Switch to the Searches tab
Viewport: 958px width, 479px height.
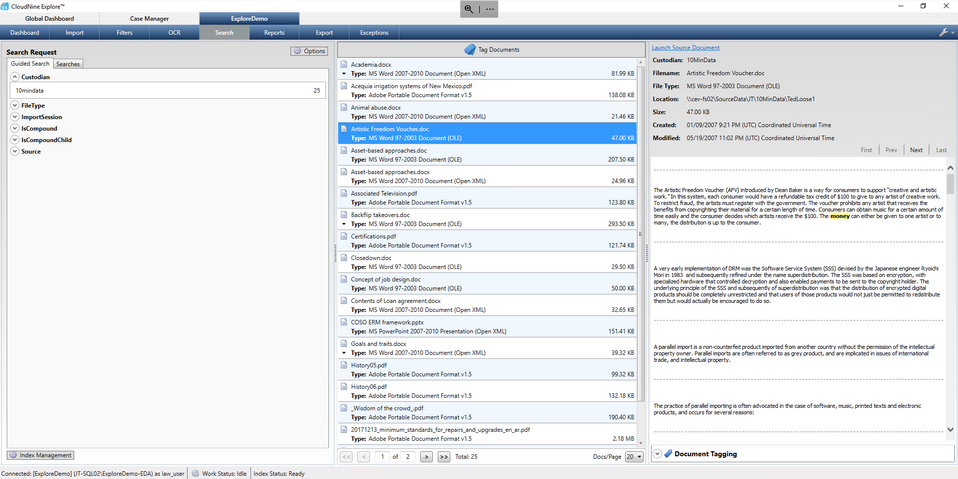[x=68, y=64]
